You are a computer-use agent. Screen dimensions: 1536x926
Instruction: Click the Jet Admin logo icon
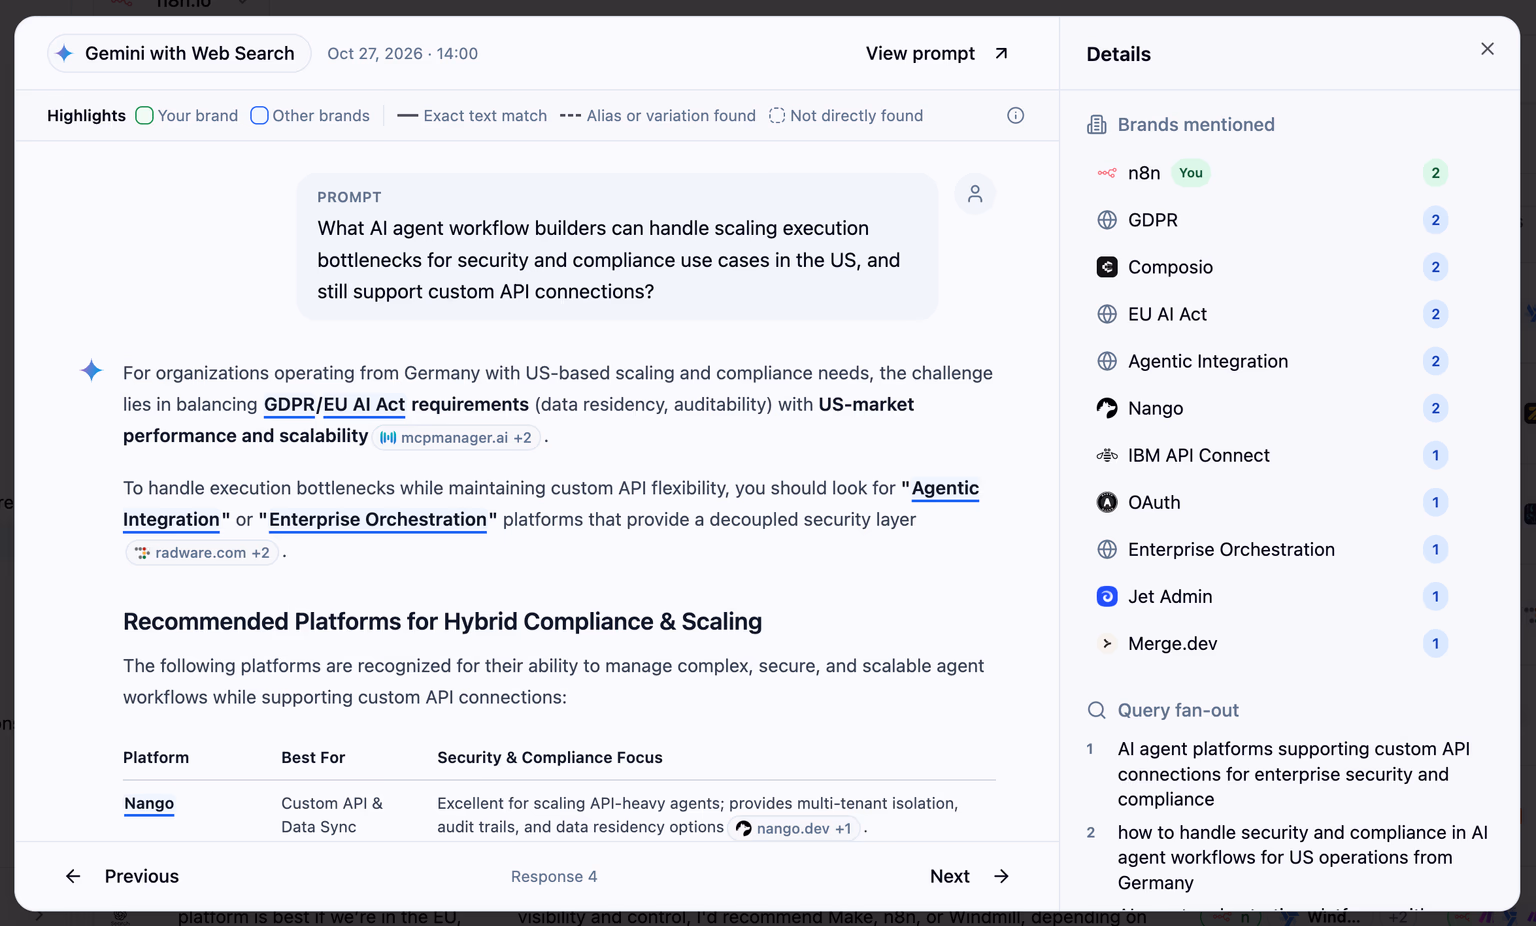click(1107, 596)
